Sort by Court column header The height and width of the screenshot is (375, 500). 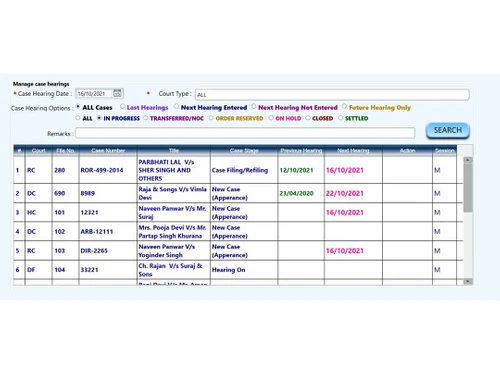(38, 151)
